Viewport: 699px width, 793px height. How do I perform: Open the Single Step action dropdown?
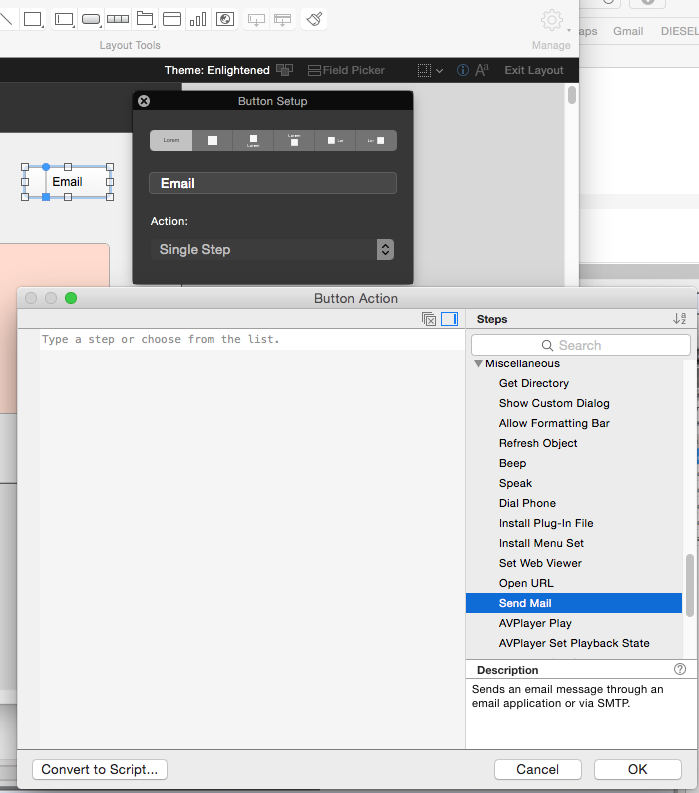pyautogui.click(x=272, y=249)
